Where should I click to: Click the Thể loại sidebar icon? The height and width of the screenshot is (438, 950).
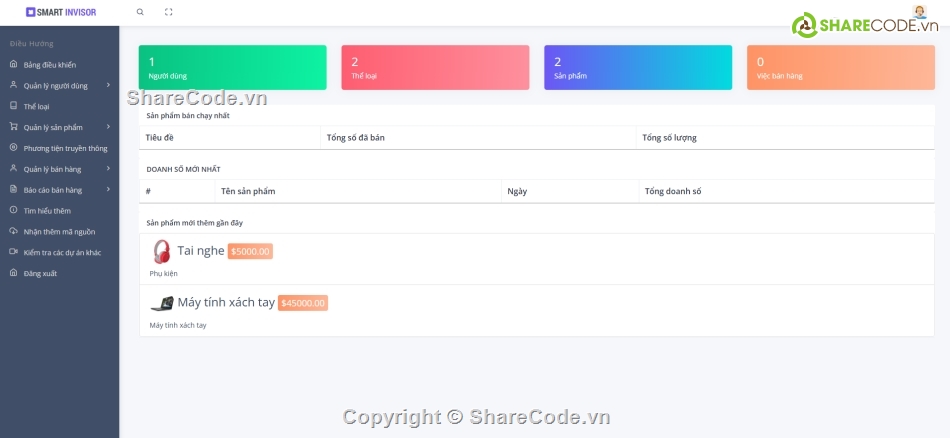13,105
